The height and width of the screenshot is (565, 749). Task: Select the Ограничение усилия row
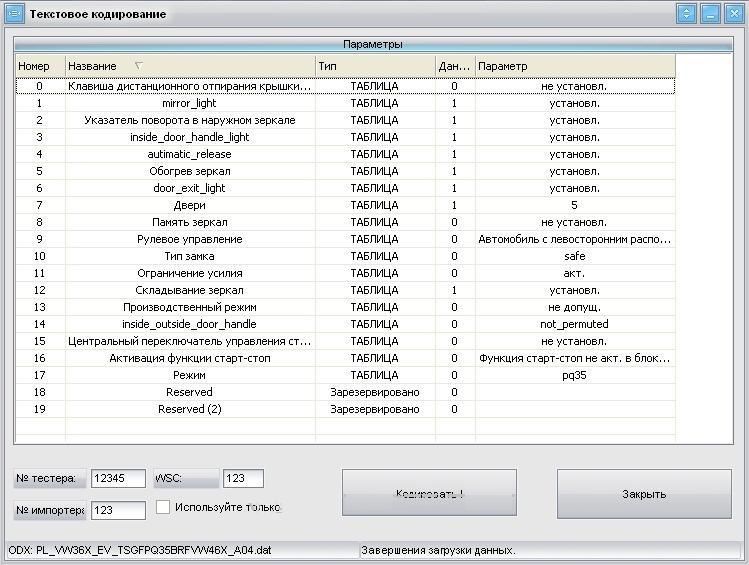click(x=345, y=273)
